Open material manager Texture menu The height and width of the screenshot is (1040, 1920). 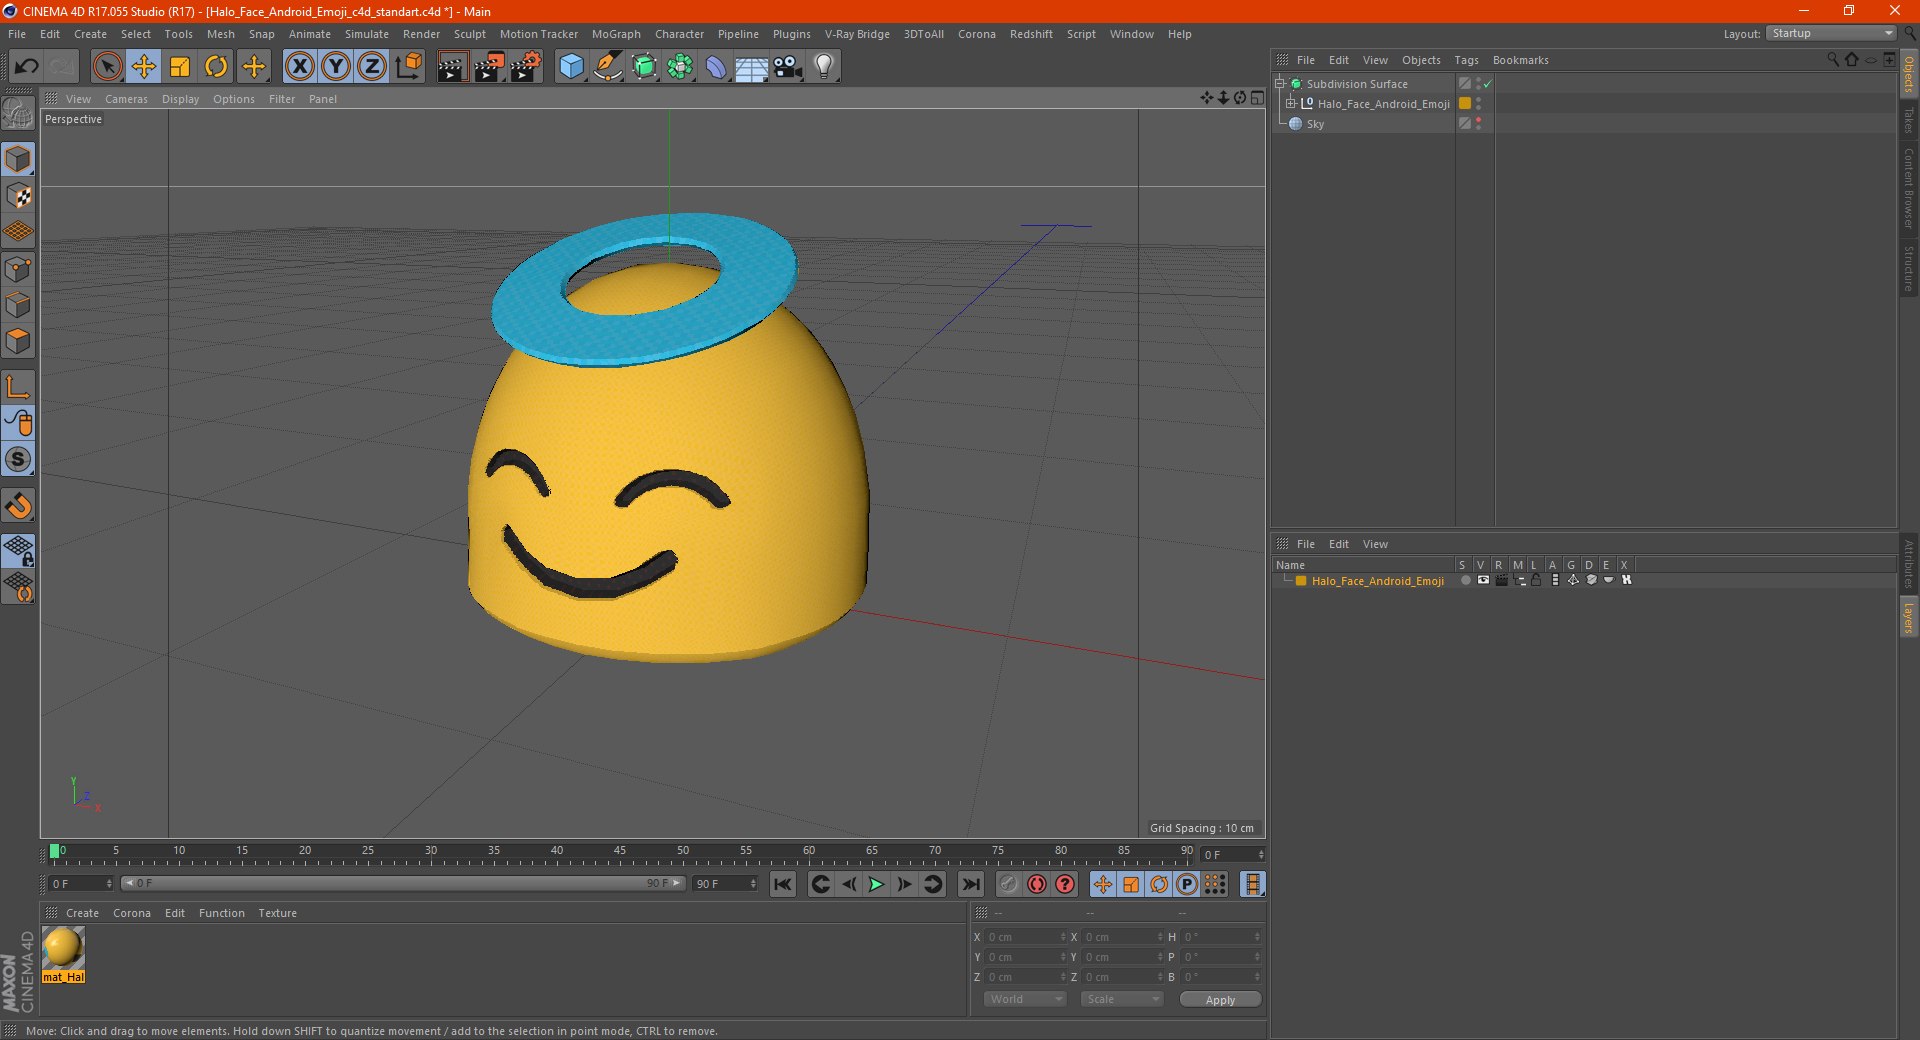pos(277,913)
